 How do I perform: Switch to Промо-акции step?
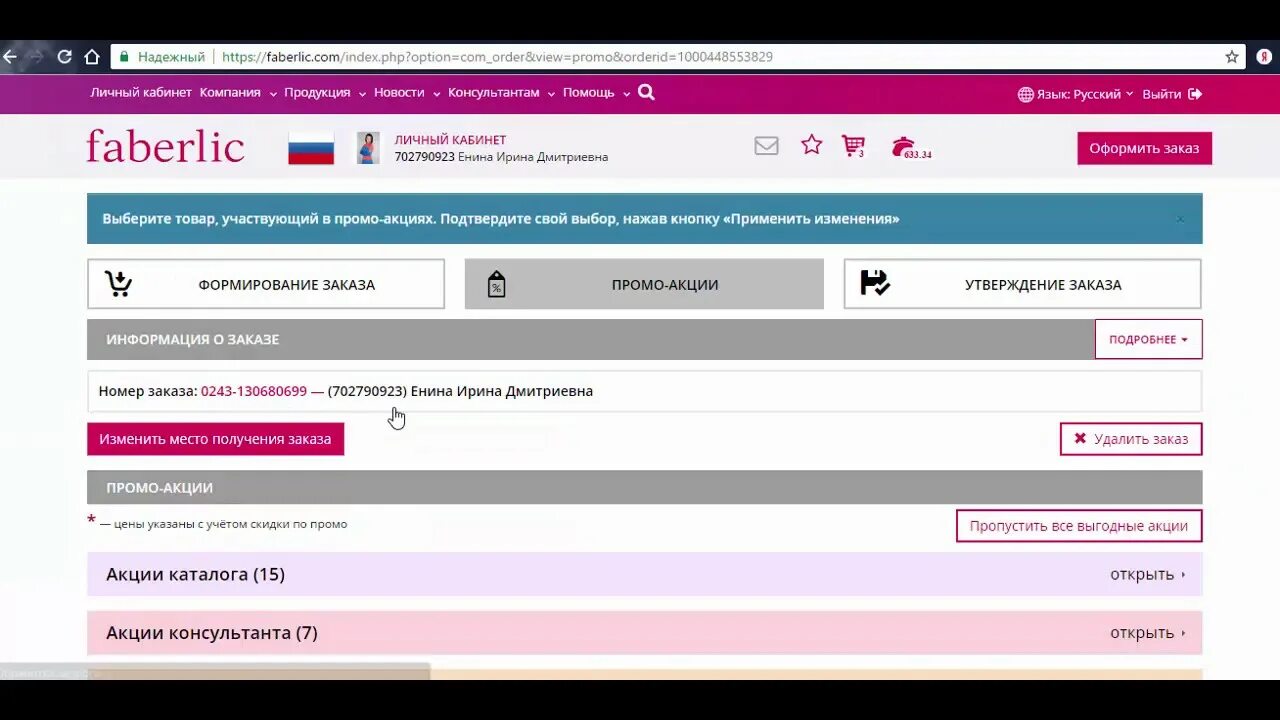[x=644, y=284]
